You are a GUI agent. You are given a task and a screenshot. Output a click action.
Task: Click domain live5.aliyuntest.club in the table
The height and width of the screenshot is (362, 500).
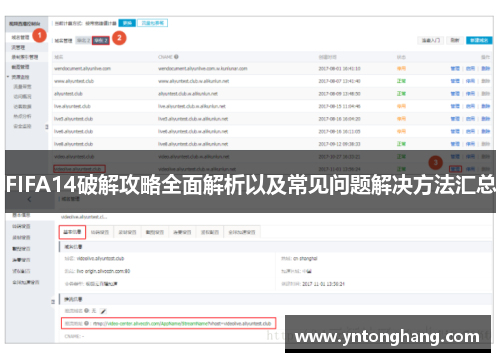coord(74,119)
